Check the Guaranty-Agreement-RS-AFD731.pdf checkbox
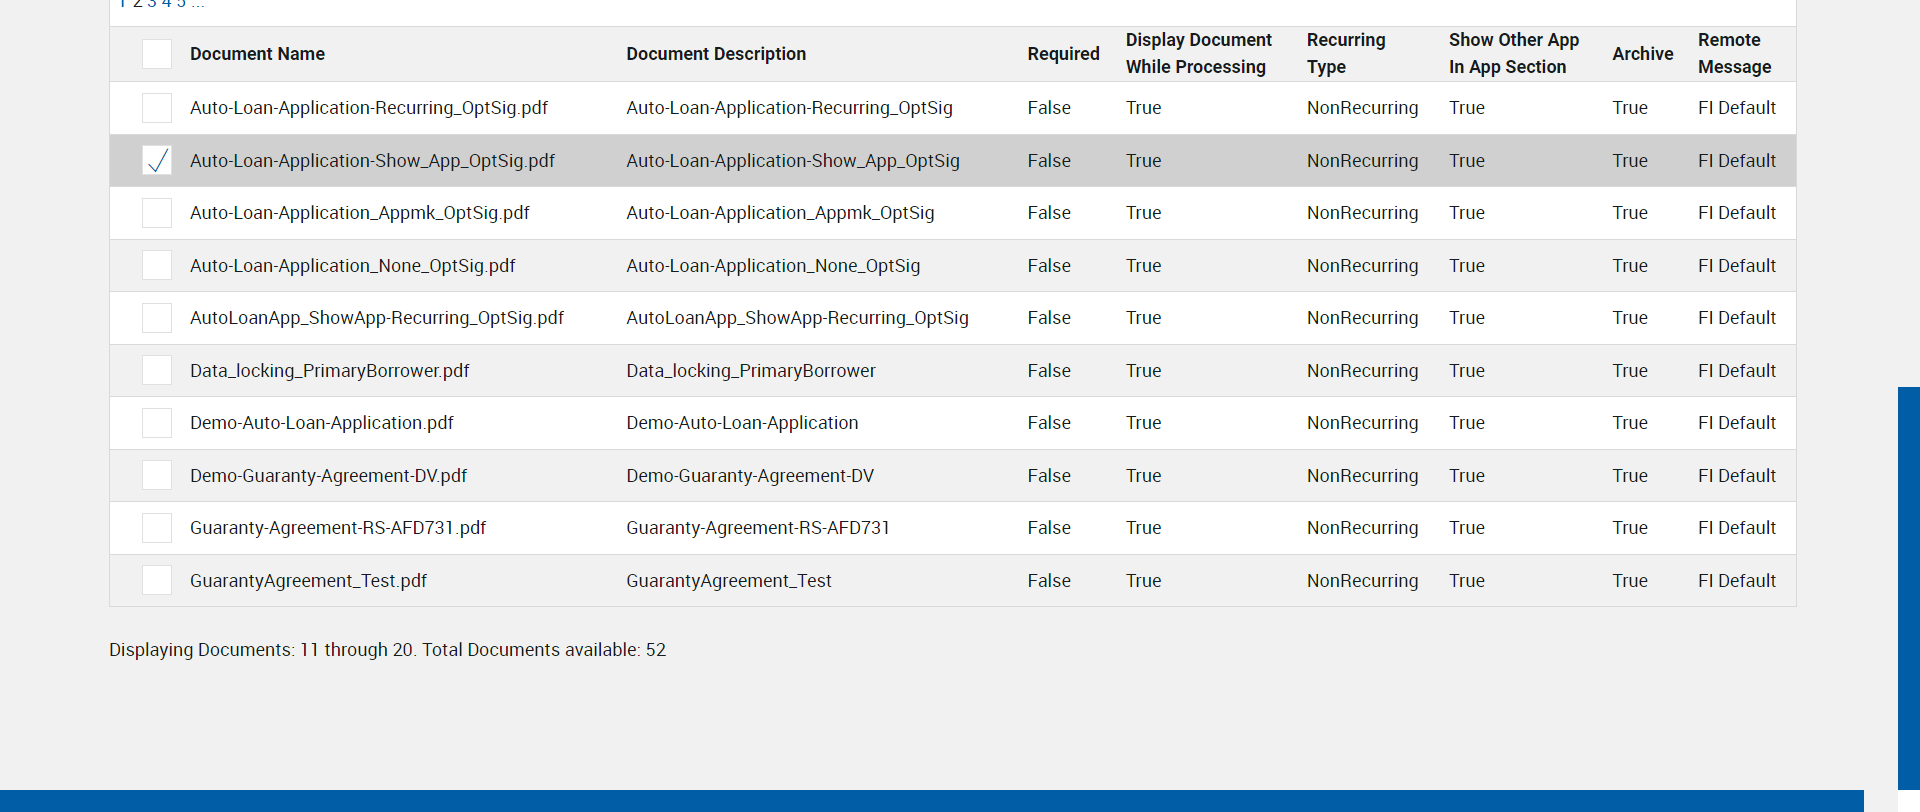 (x=157, y=528)
